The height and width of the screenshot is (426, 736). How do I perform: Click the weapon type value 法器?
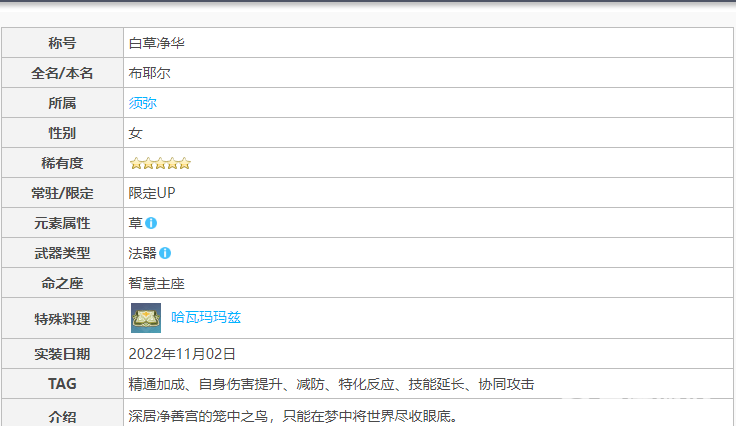point(142,253)
